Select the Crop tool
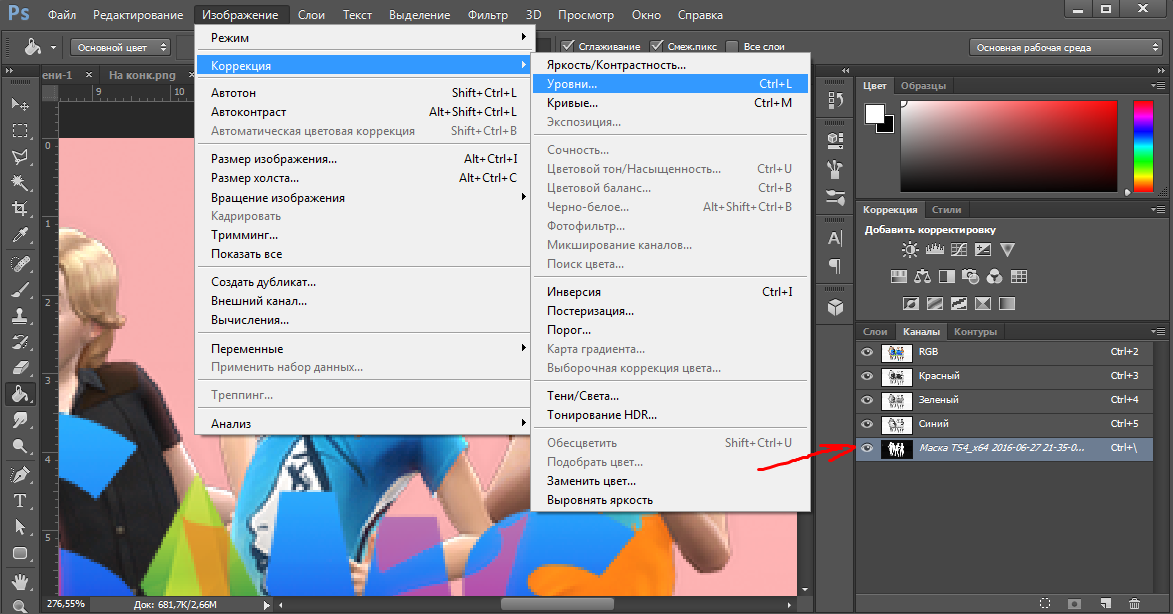This screenshot has width=1173, height=614. [x=20, y=209]
